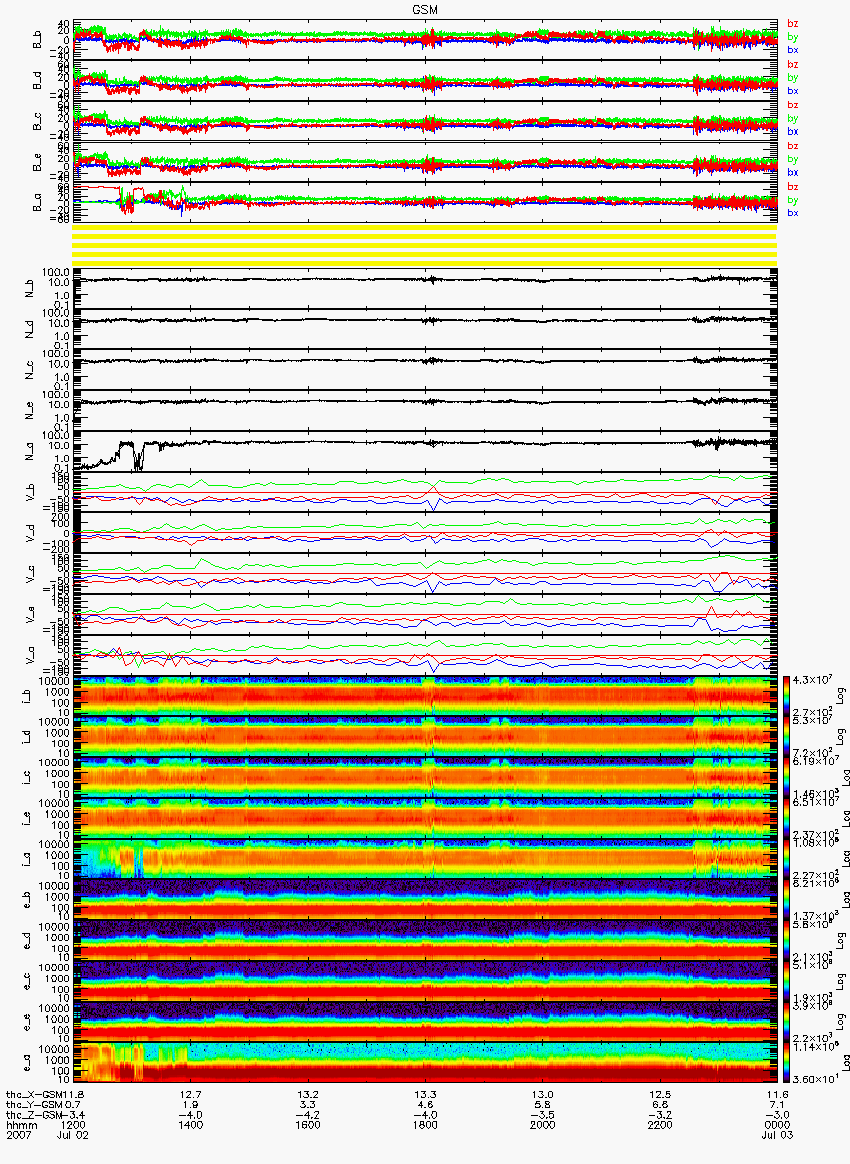Click the V_b velocity axis label
This screenshot has height=1164, width=850.
[x=30, y=491]
